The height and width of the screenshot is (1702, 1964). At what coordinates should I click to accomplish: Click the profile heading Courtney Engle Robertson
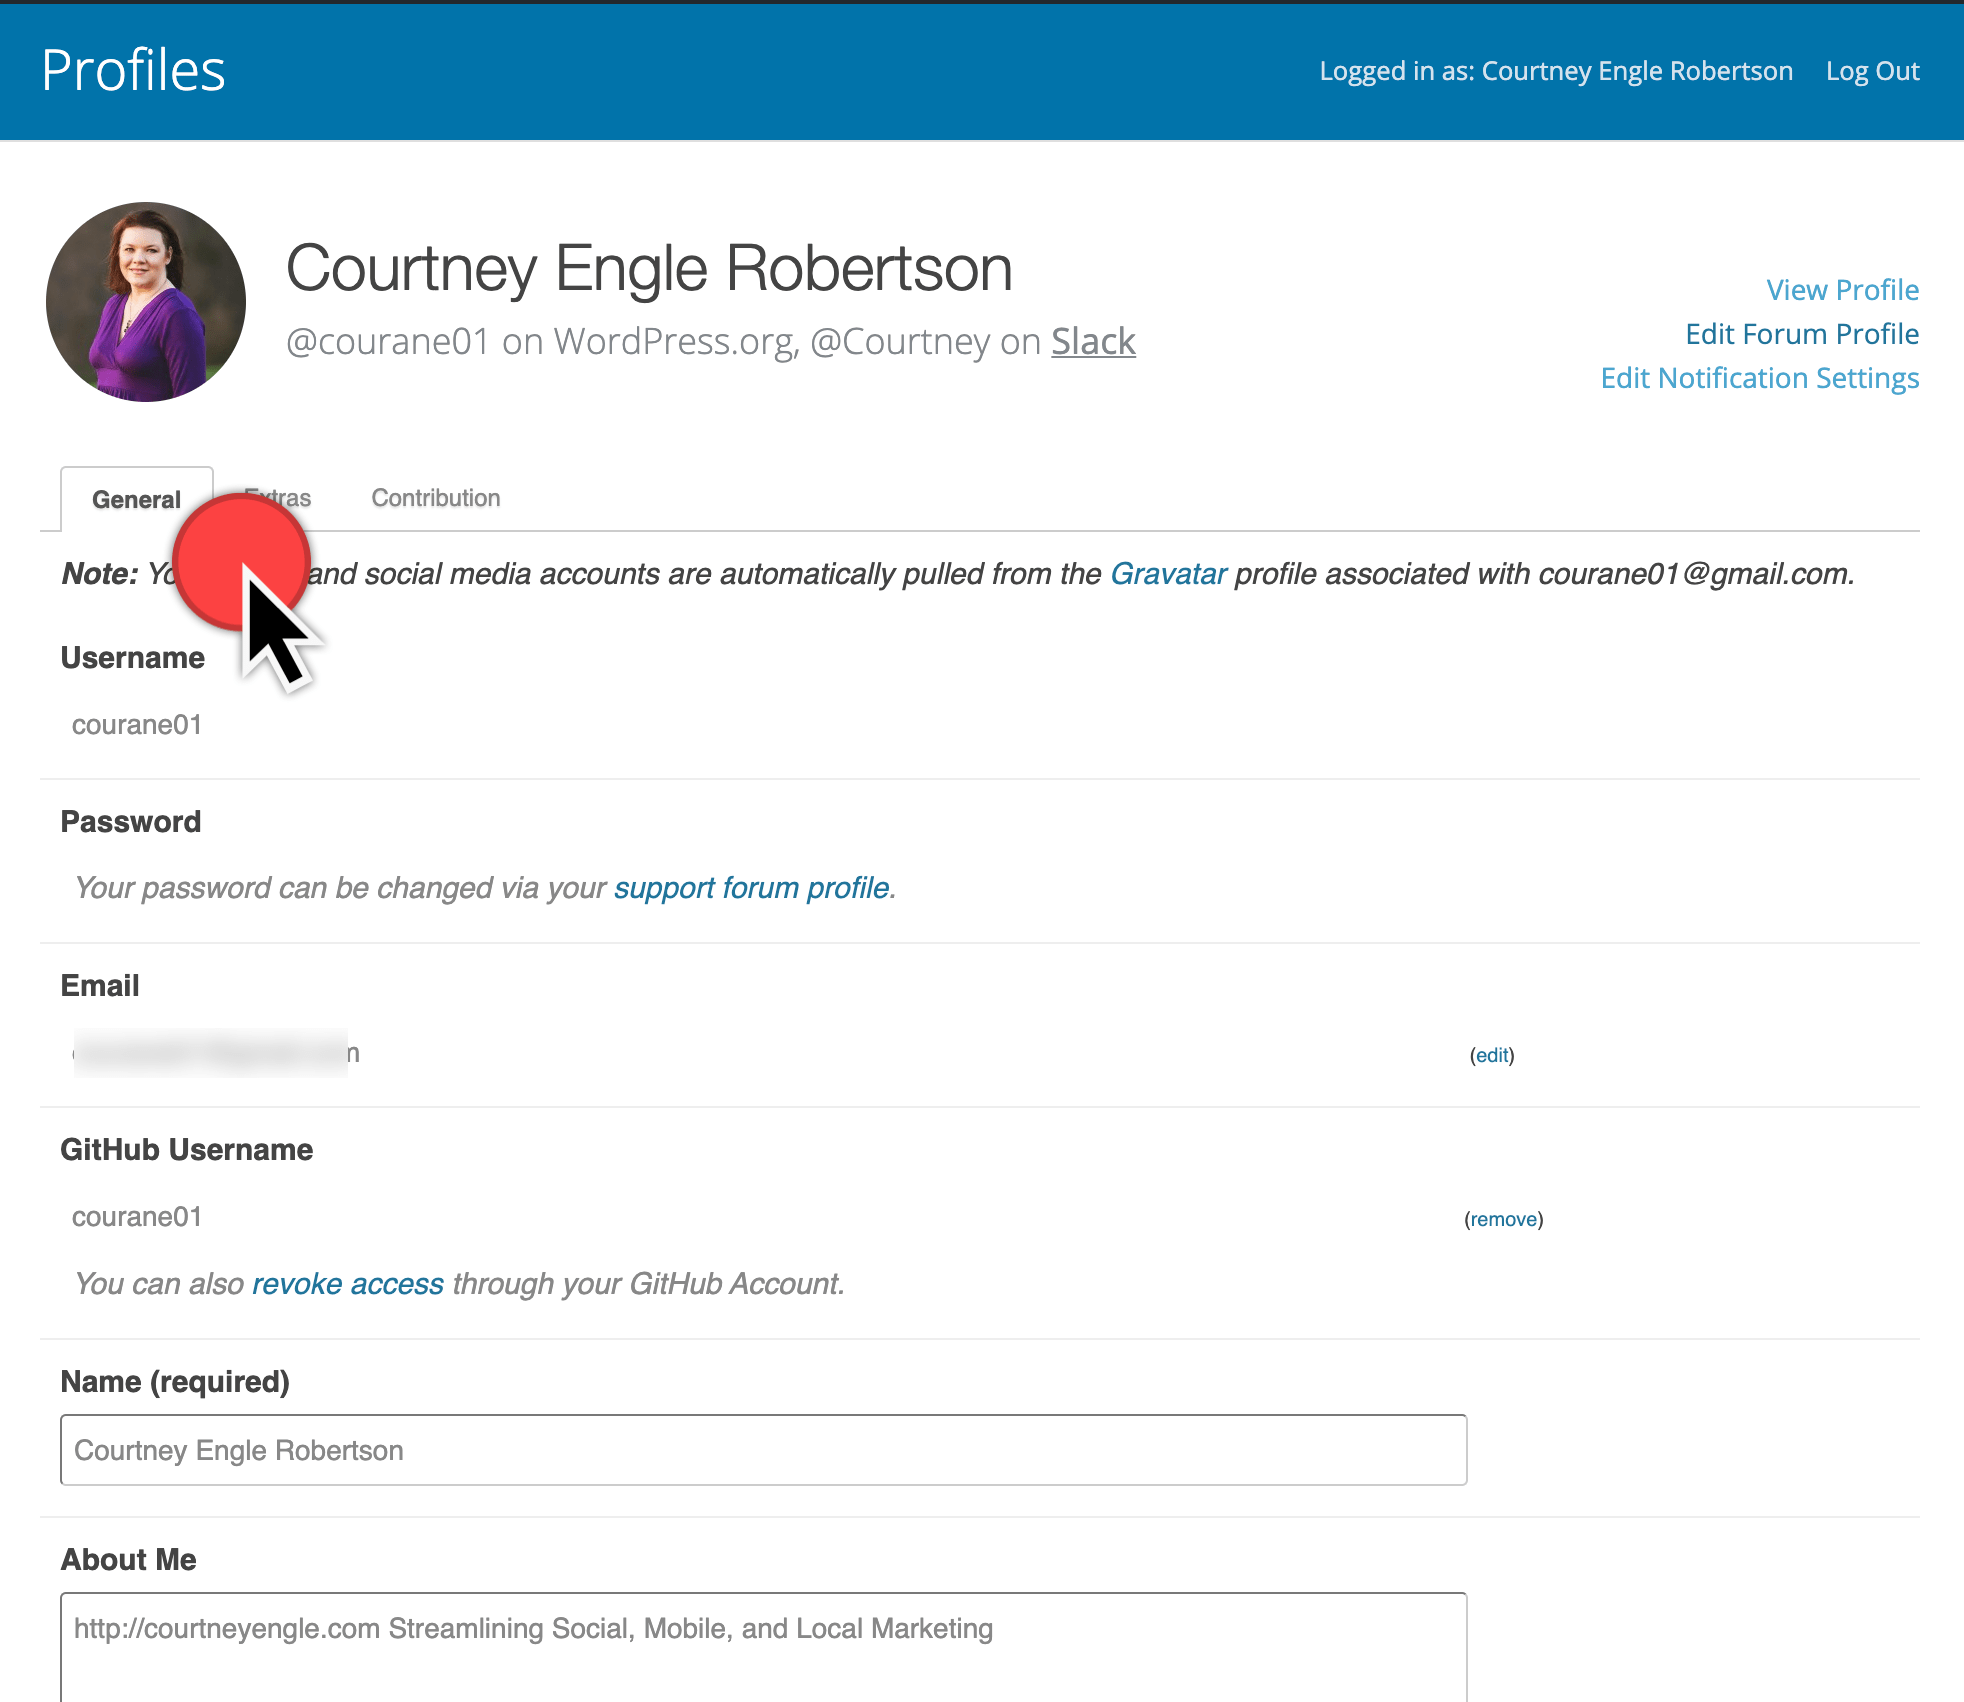point(649,269)
